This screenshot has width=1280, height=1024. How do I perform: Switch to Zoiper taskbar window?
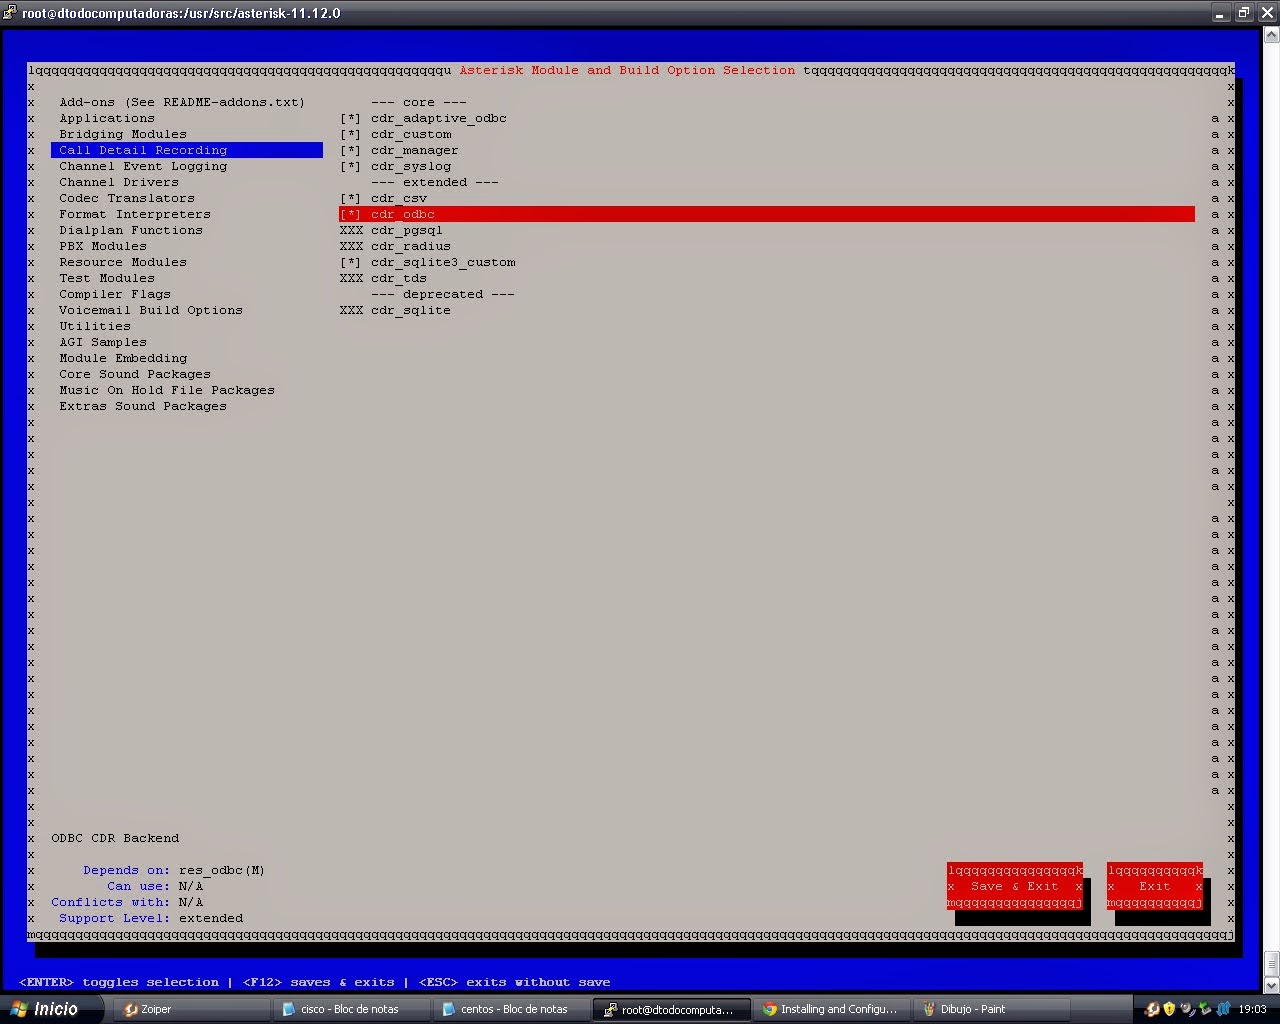[x=190, y=1009]
